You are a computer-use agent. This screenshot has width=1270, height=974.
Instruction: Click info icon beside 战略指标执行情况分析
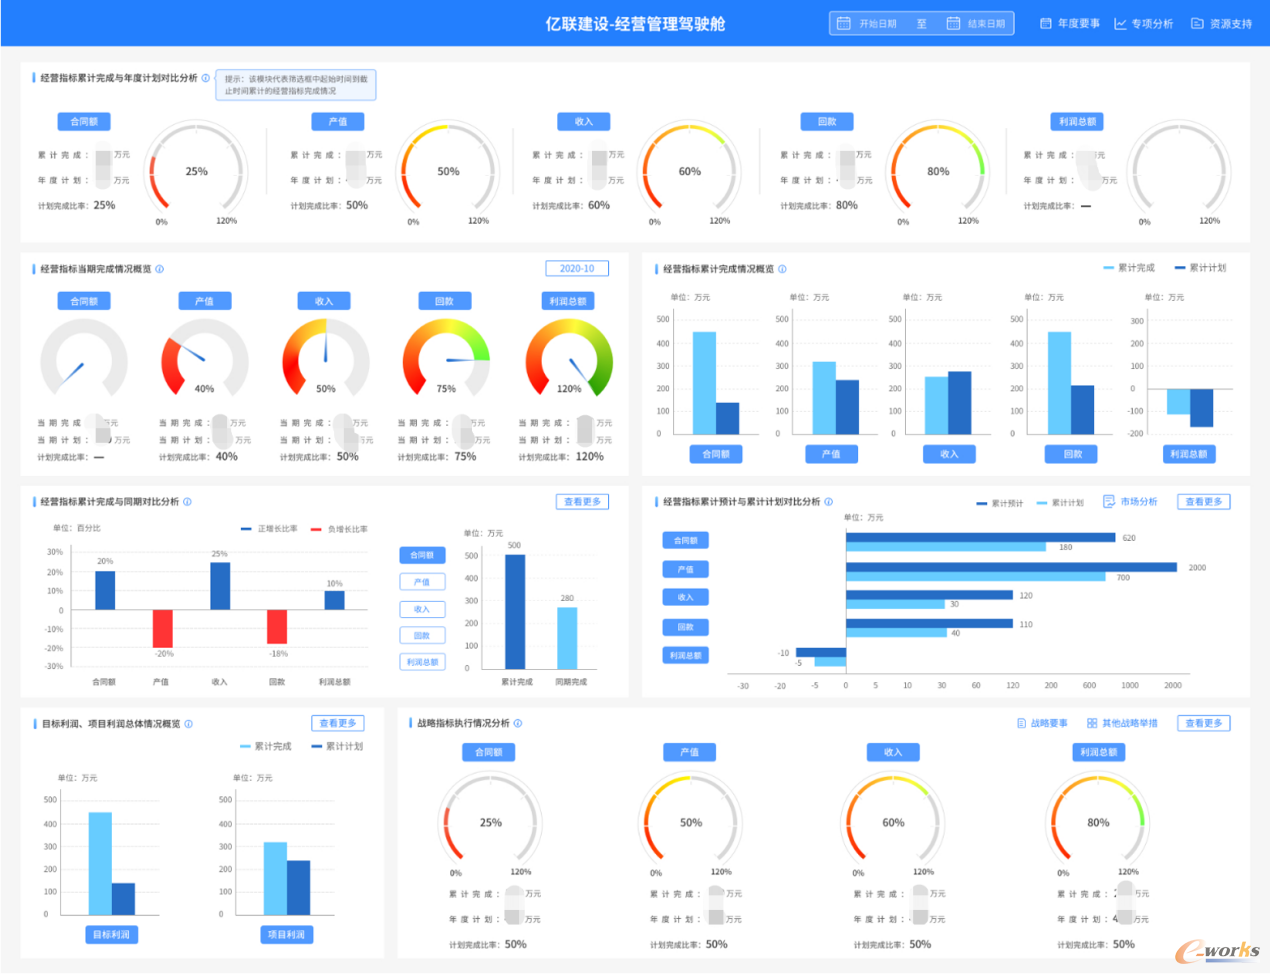click(517, 723)
